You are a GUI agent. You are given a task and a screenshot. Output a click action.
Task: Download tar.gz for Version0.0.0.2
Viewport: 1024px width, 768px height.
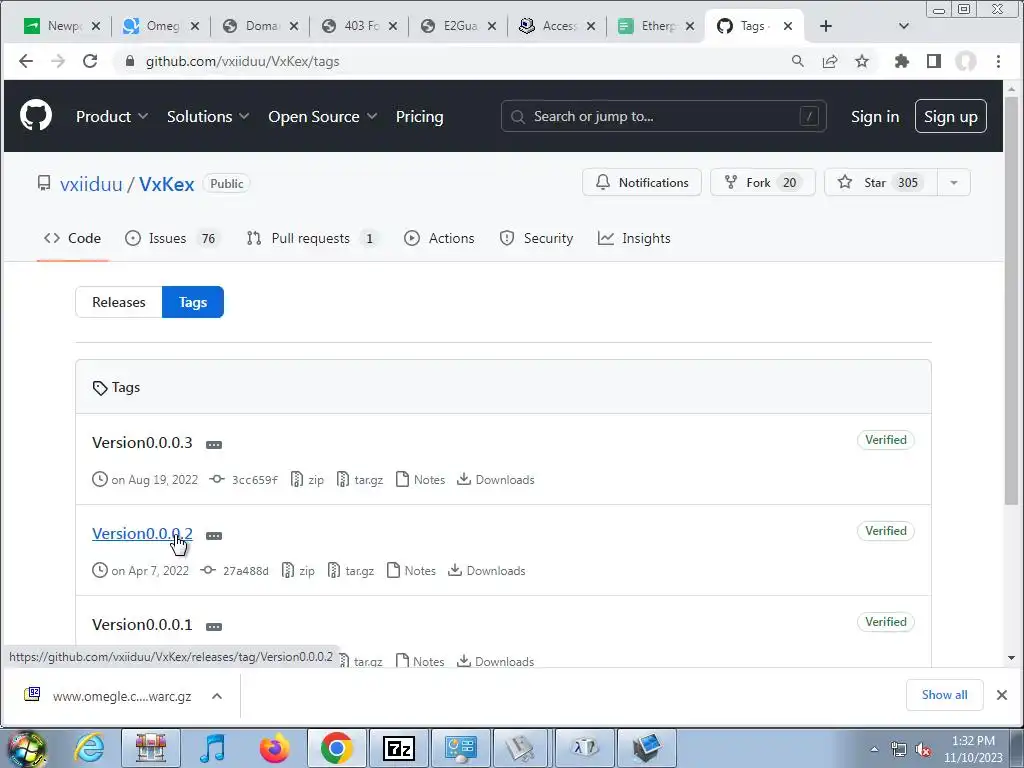[x=351, y=571]
